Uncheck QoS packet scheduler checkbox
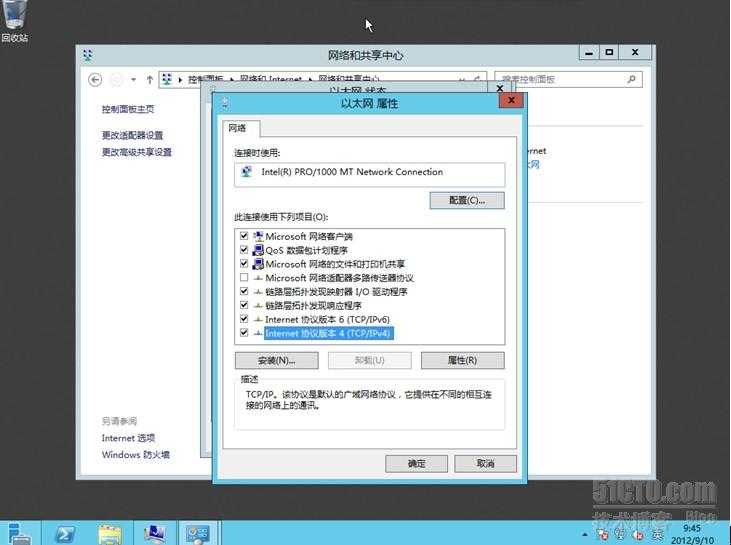The width and height of the screenshot is (731, 545). (244, 250)
